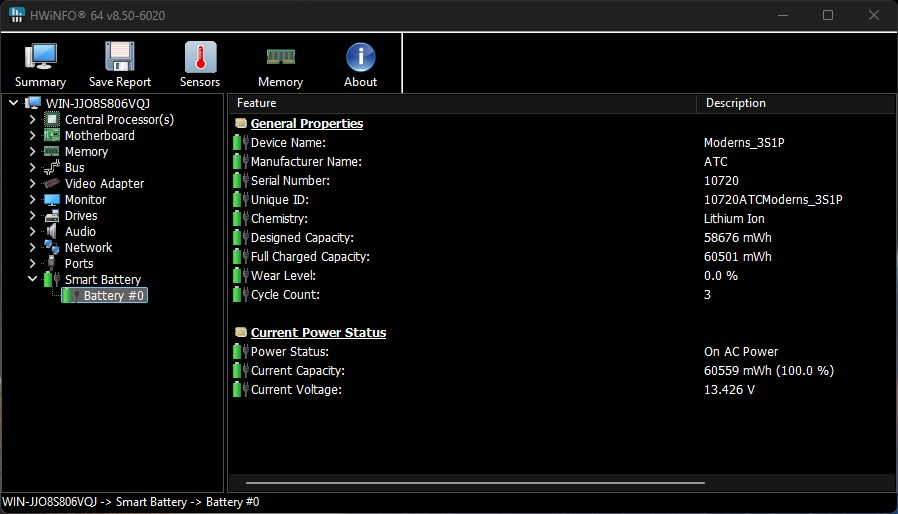Screen dimensions: 898x514
Task: Click the horizontal scrollbar in details pane
Action: coord(475,483)
